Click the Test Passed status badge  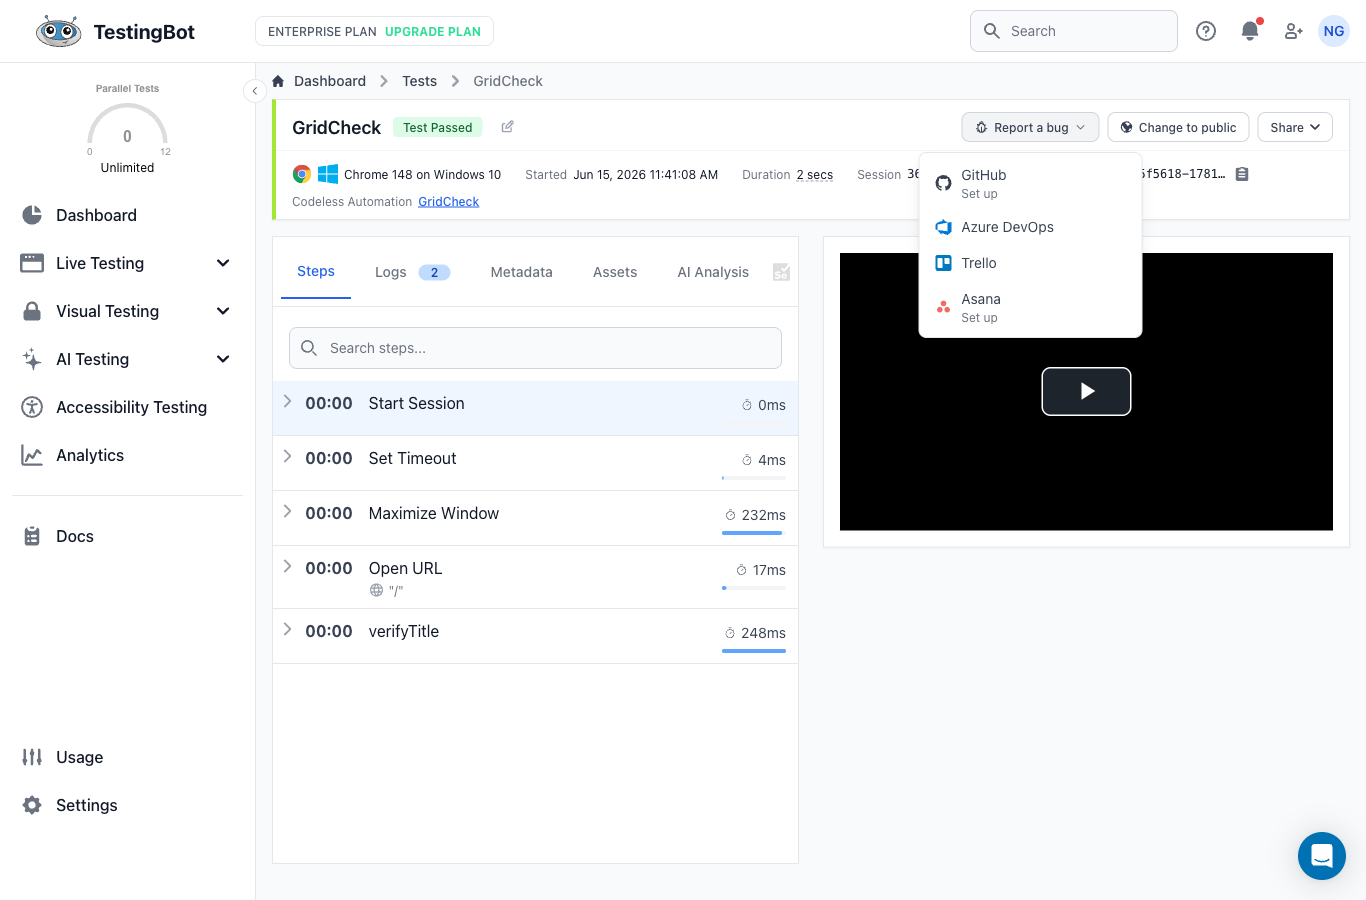click(438, 127)
